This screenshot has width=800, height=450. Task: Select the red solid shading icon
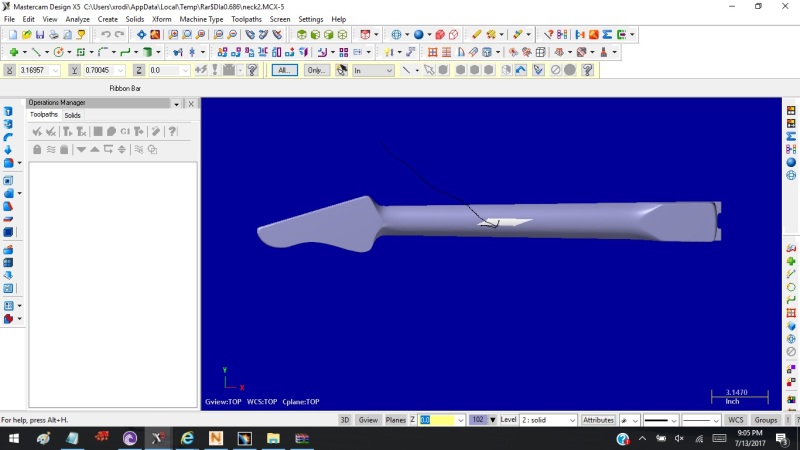440,35
